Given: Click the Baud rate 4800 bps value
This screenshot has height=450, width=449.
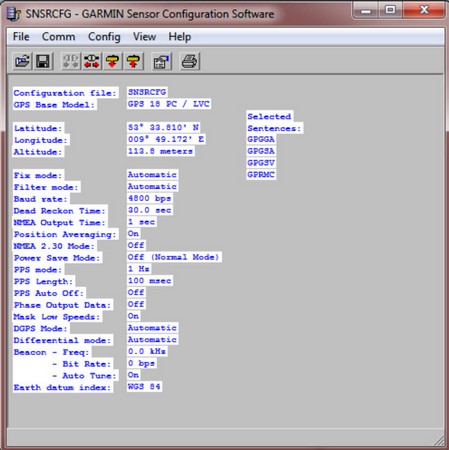Looking at the screenshot, I should 150,198.
